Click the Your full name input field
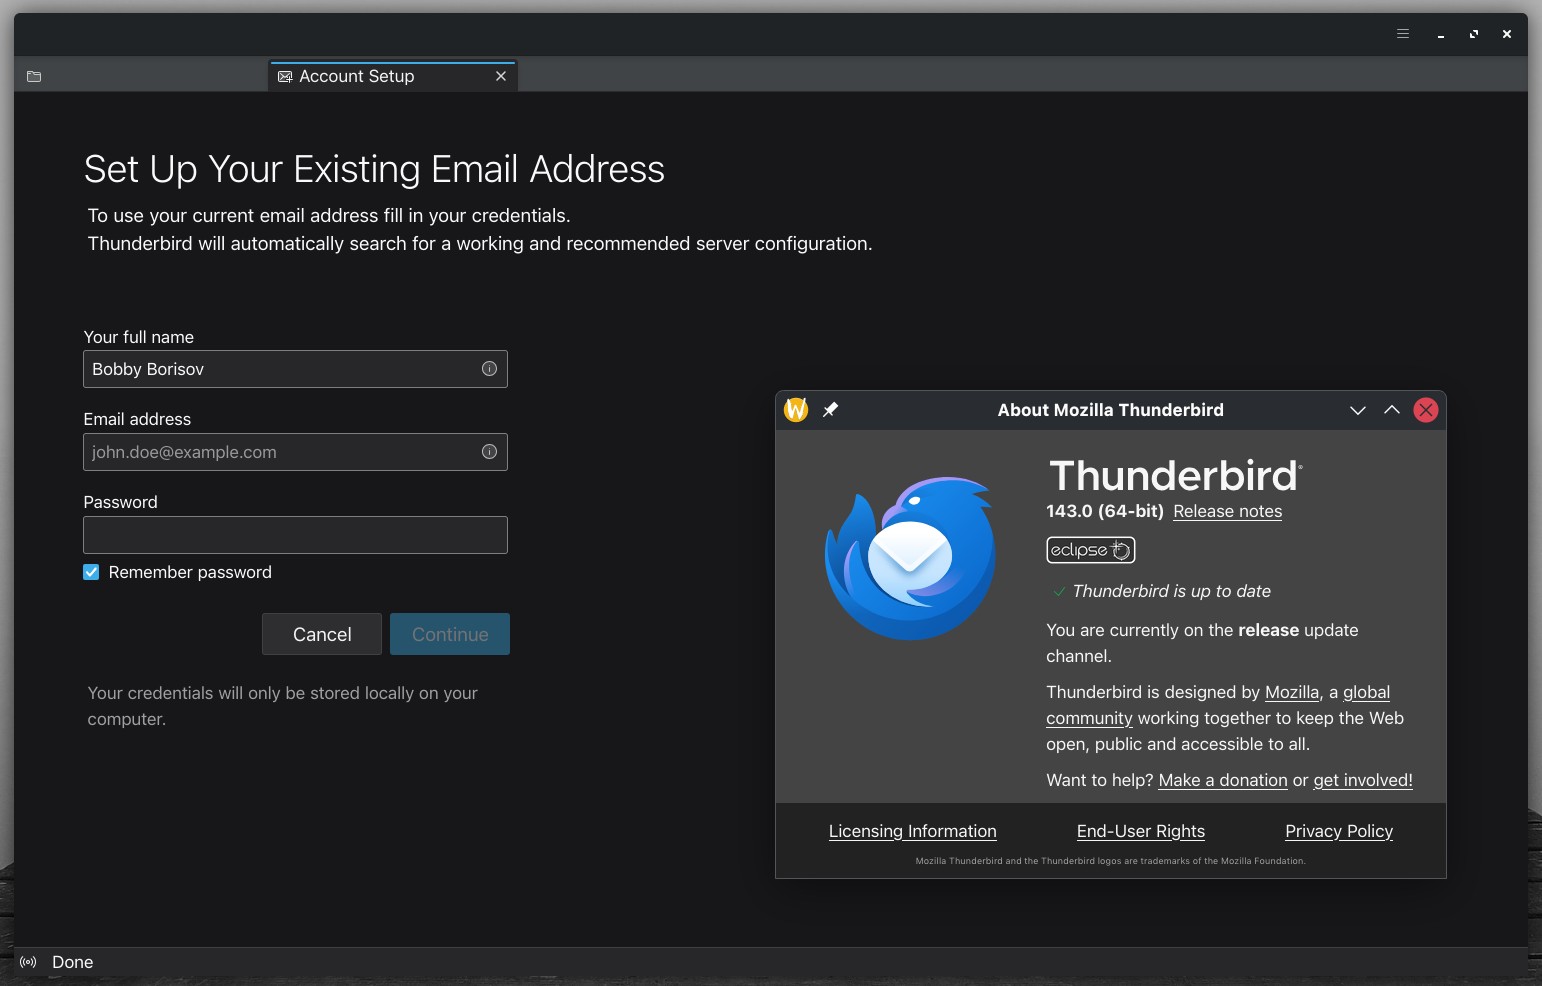The image size is (1542, 986). [295, 369]
